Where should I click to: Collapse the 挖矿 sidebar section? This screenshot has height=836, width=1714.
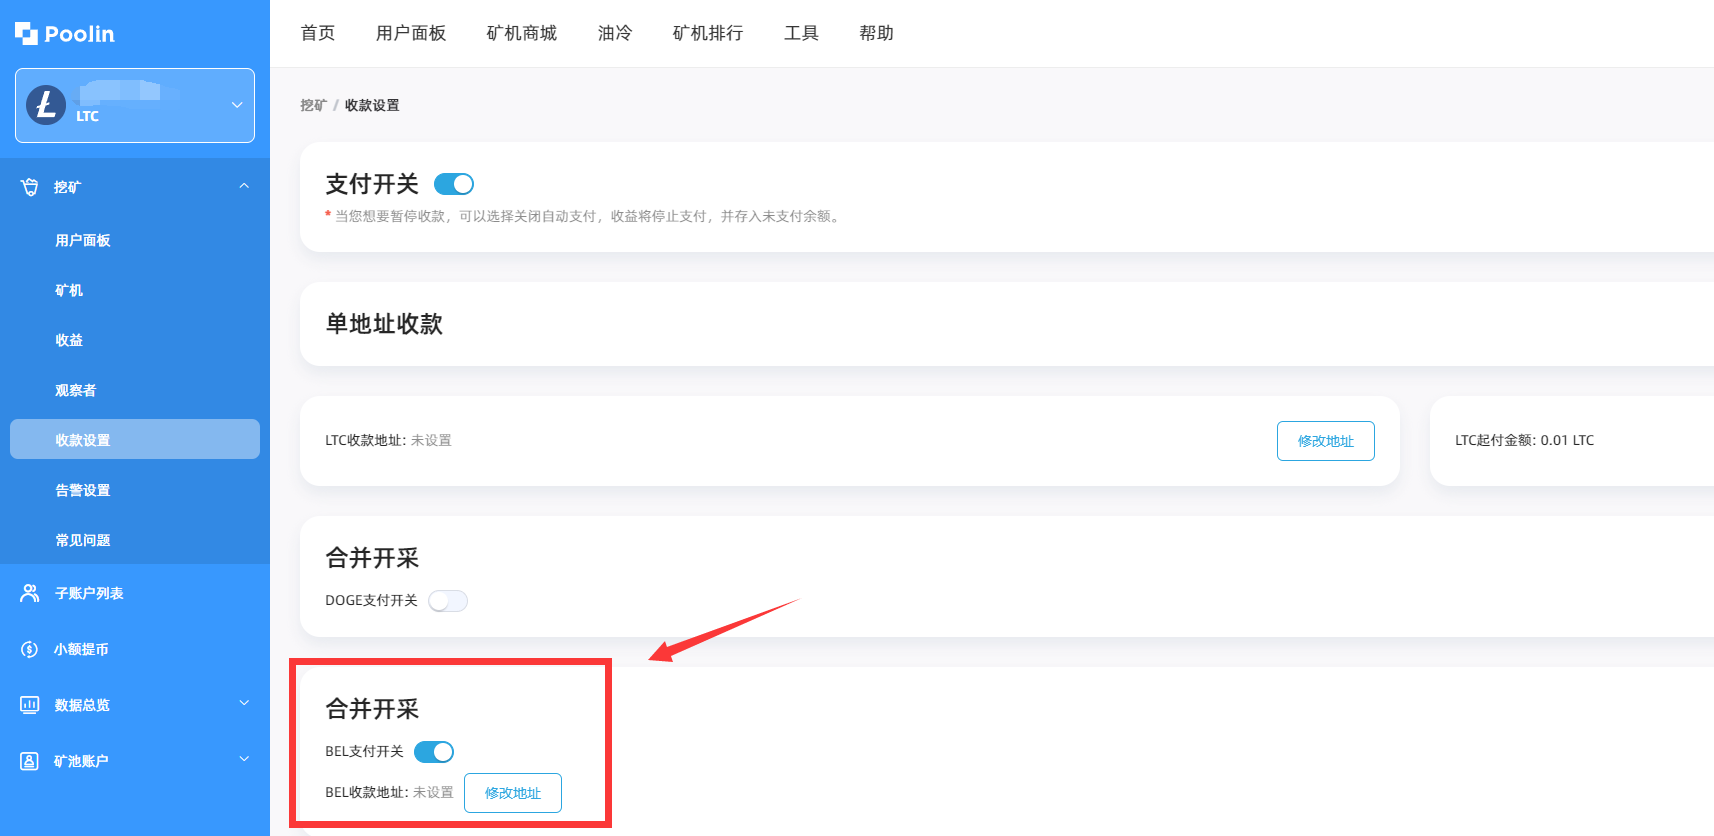[x=244, y=187]
